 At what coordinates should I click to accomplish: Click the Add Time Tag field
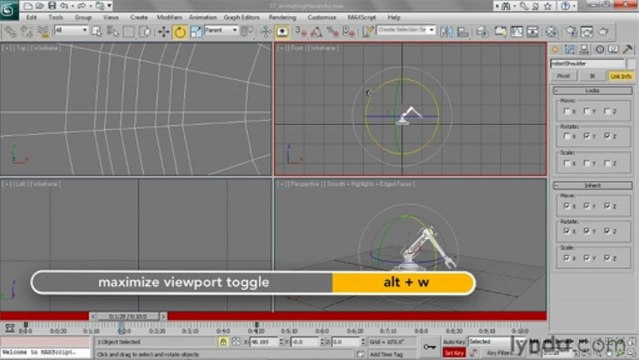[x=392, y=354]
